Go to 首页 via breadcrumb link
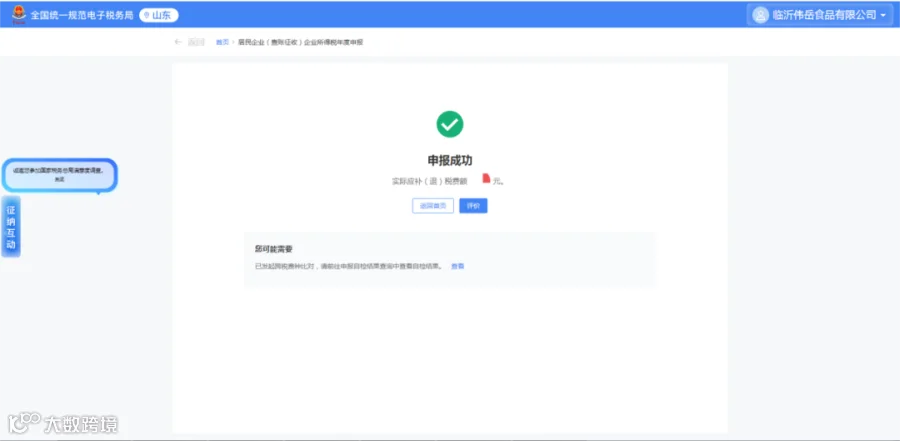 click(222, 42)
